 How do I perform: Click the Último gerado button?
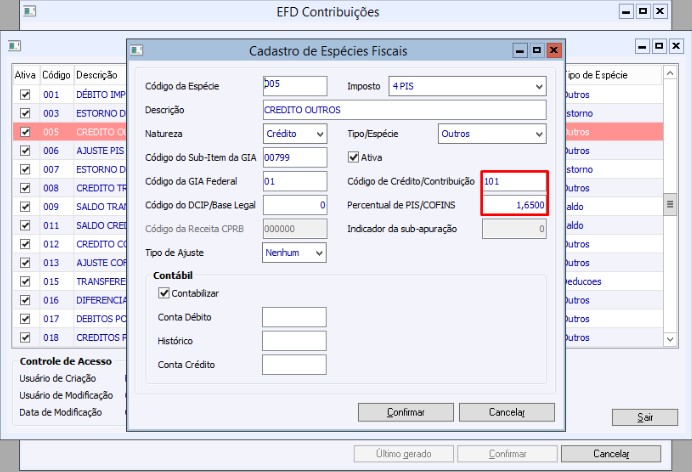[x=403, y=453]
